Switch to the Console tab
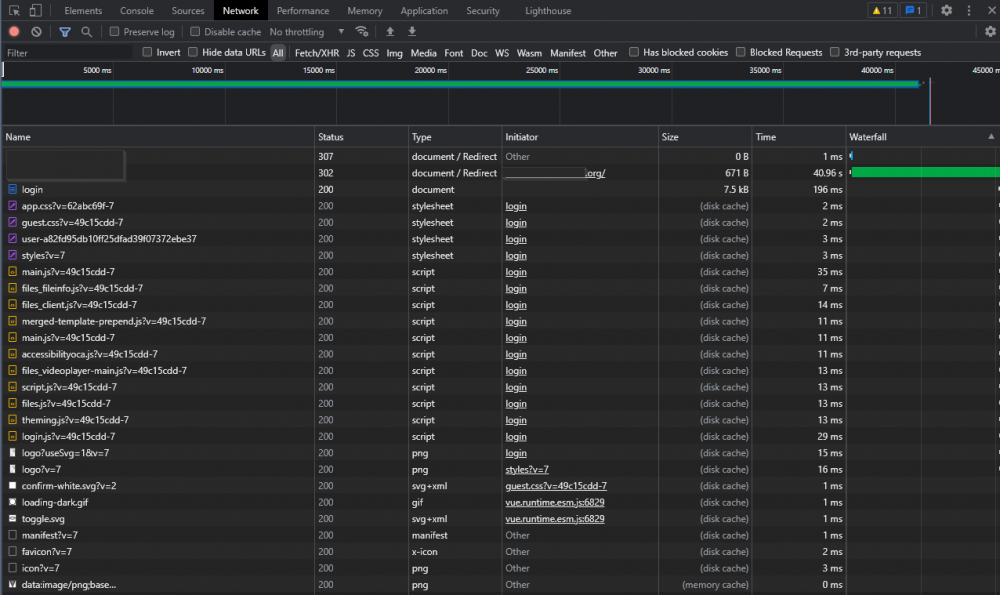 point(136,10)
